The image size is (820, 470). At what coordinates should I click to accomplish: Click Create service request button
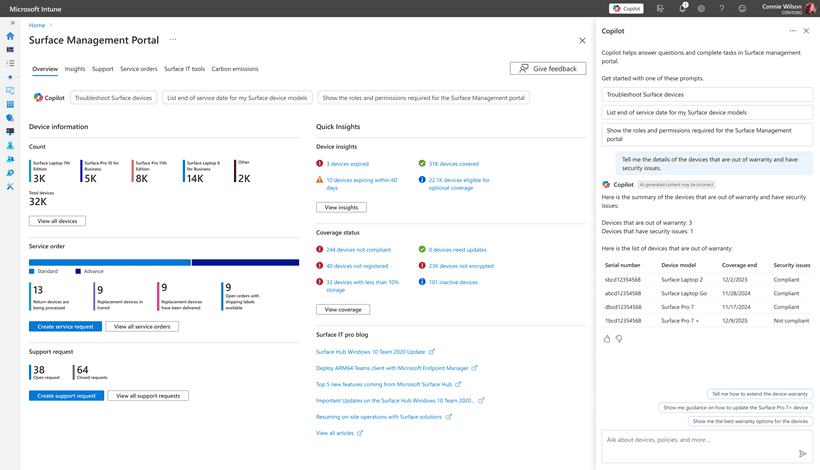pyautogui.click(x=65, y=326)
